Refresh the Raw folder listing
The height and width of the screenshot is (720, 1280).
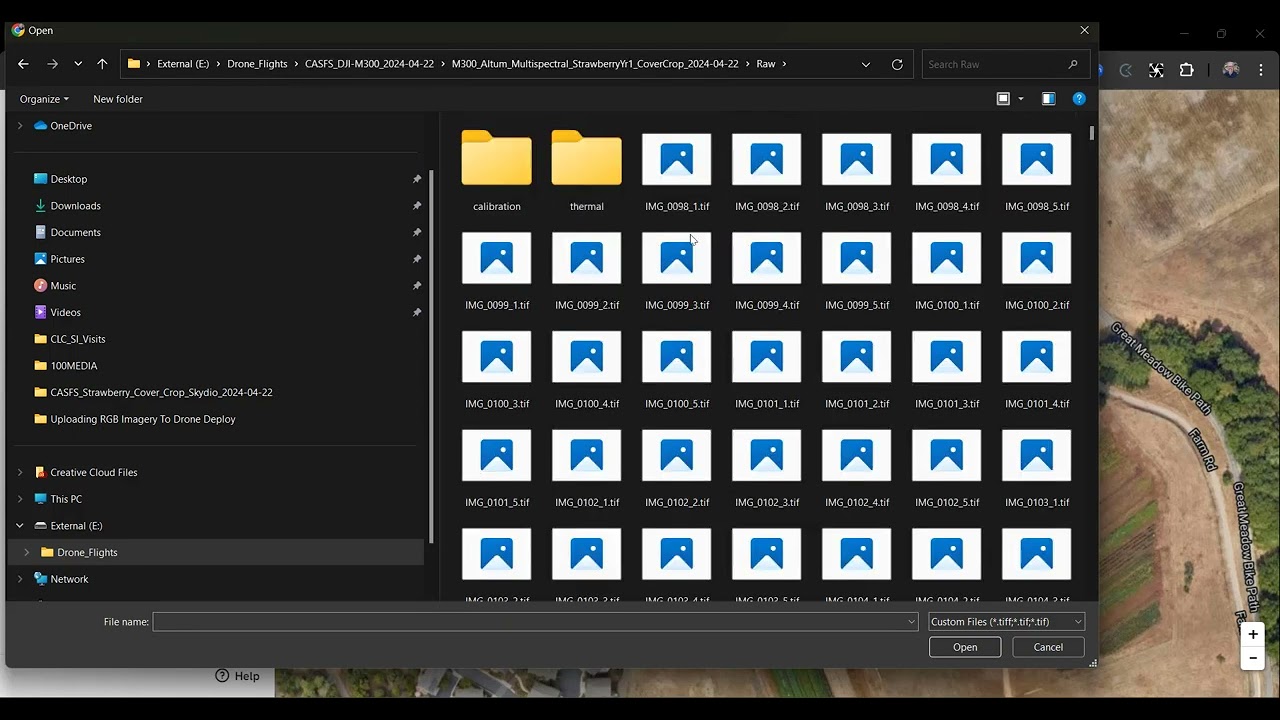[x=897, y=64]
